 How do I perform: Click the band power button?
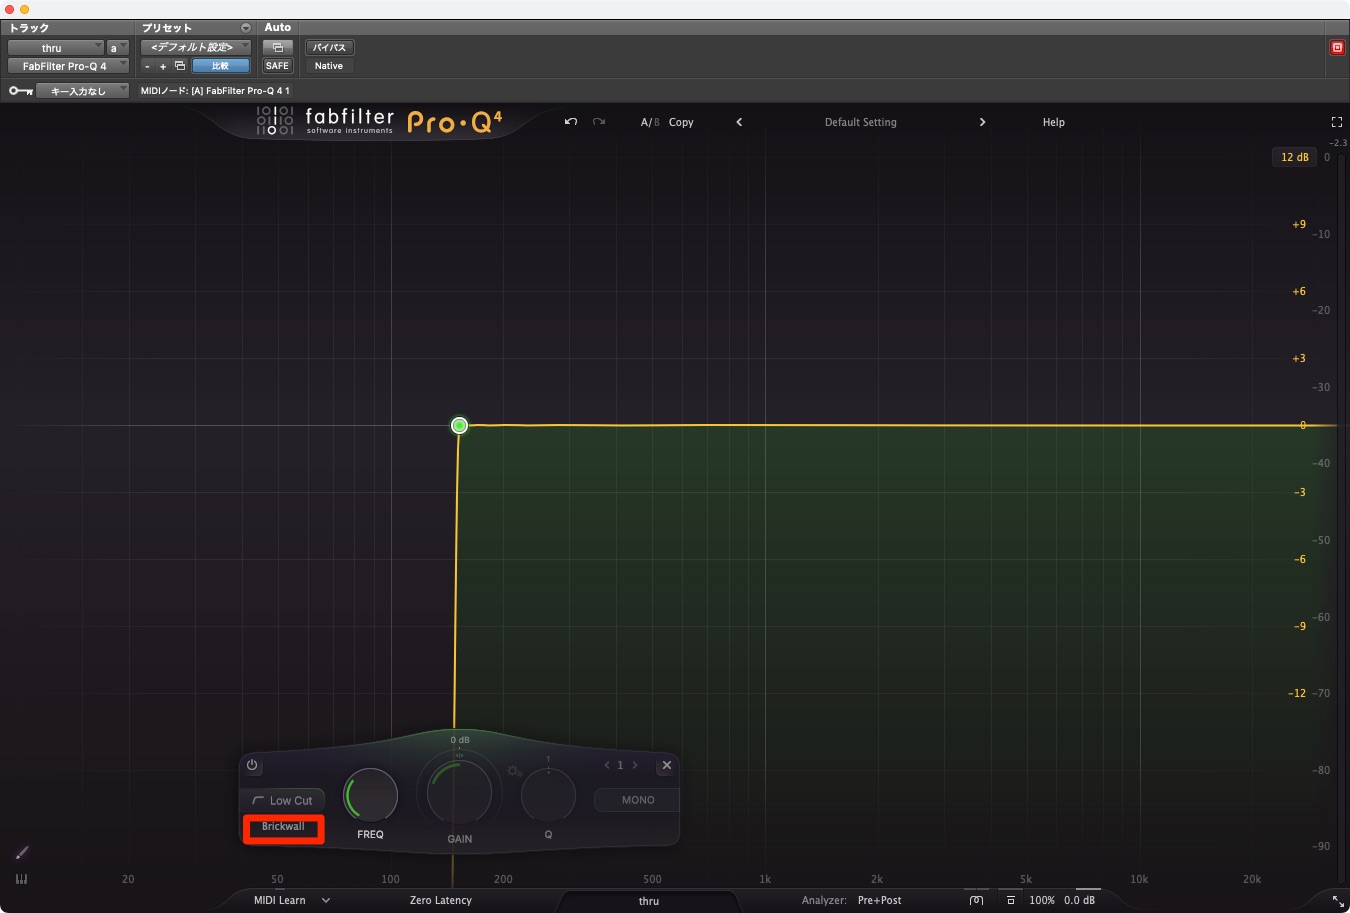pos(252,766)
